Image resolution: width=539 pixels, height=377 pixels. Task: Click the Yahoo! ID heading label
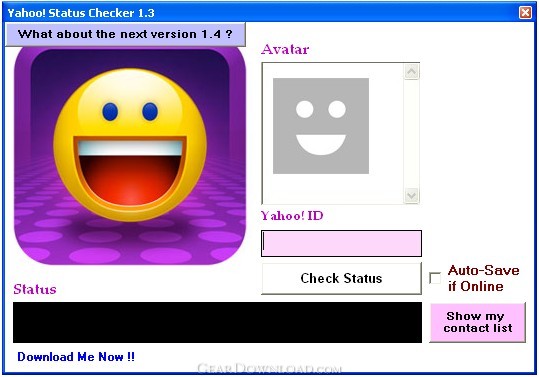click(x=292, y=216)
